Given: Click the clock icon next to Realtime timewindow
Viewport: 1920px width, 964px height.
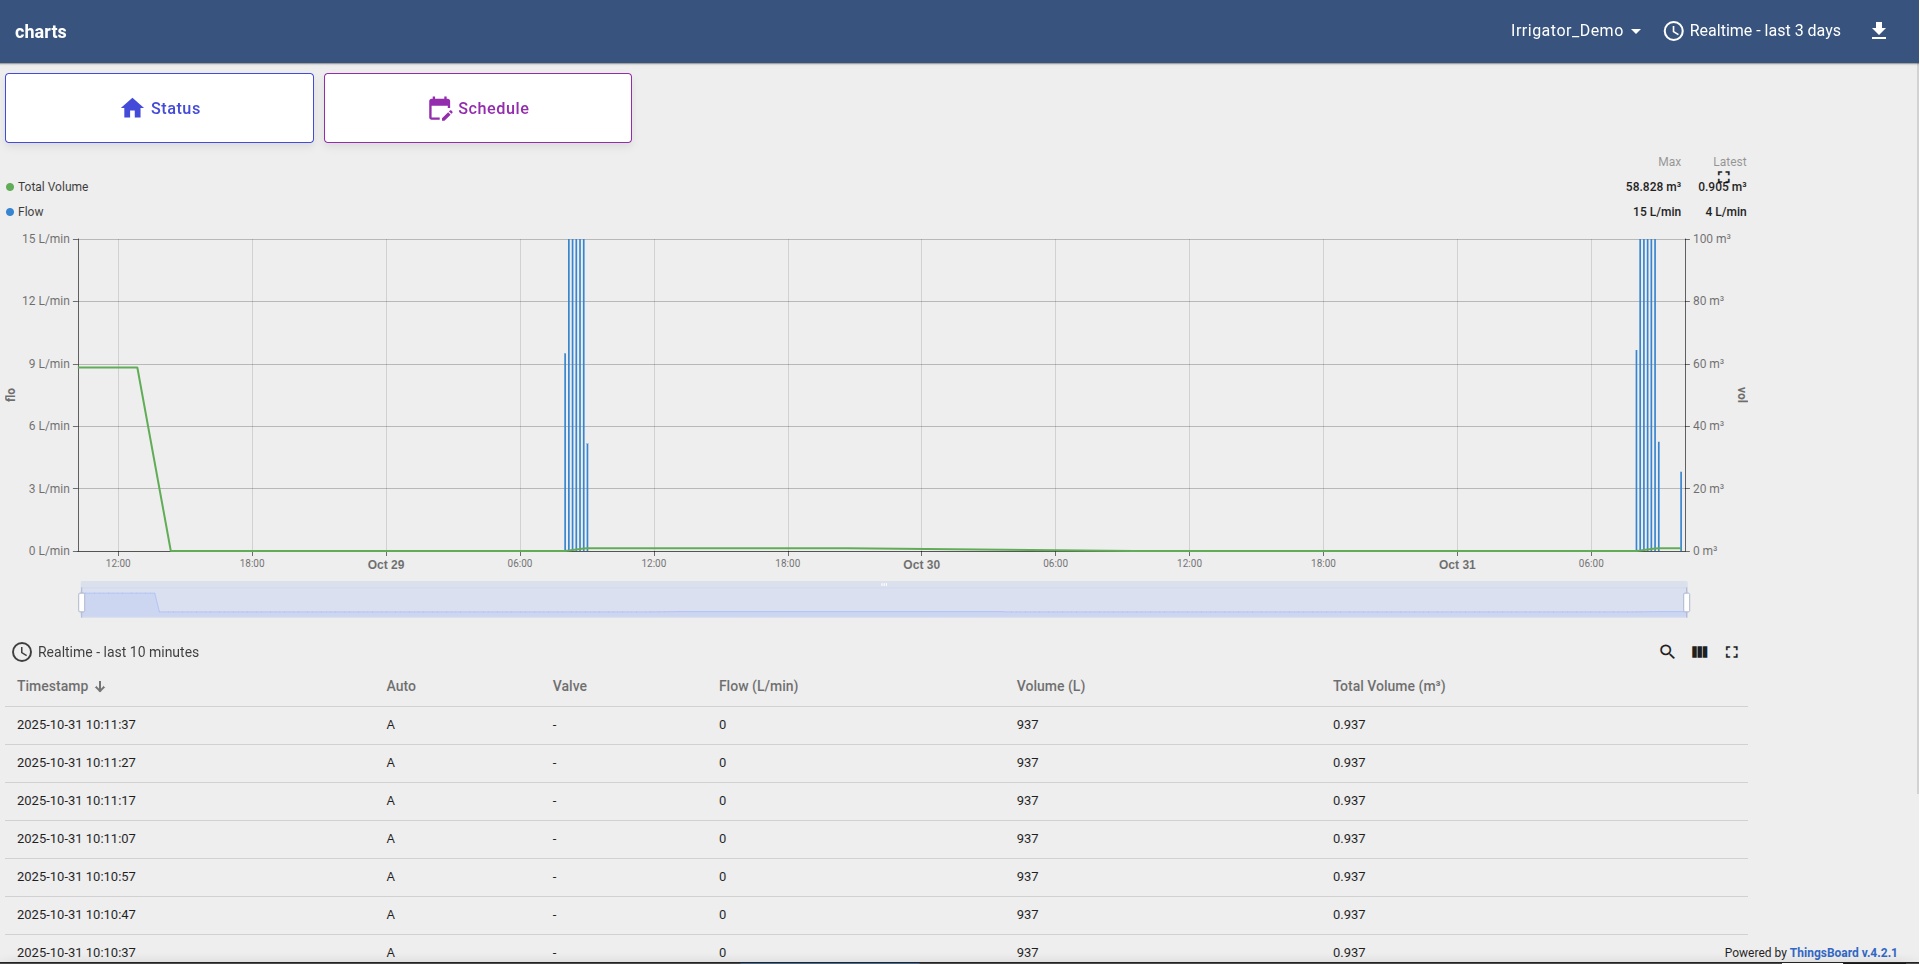Looking at the screenshot, I should pyautogui.click(x=1676, y=31).
